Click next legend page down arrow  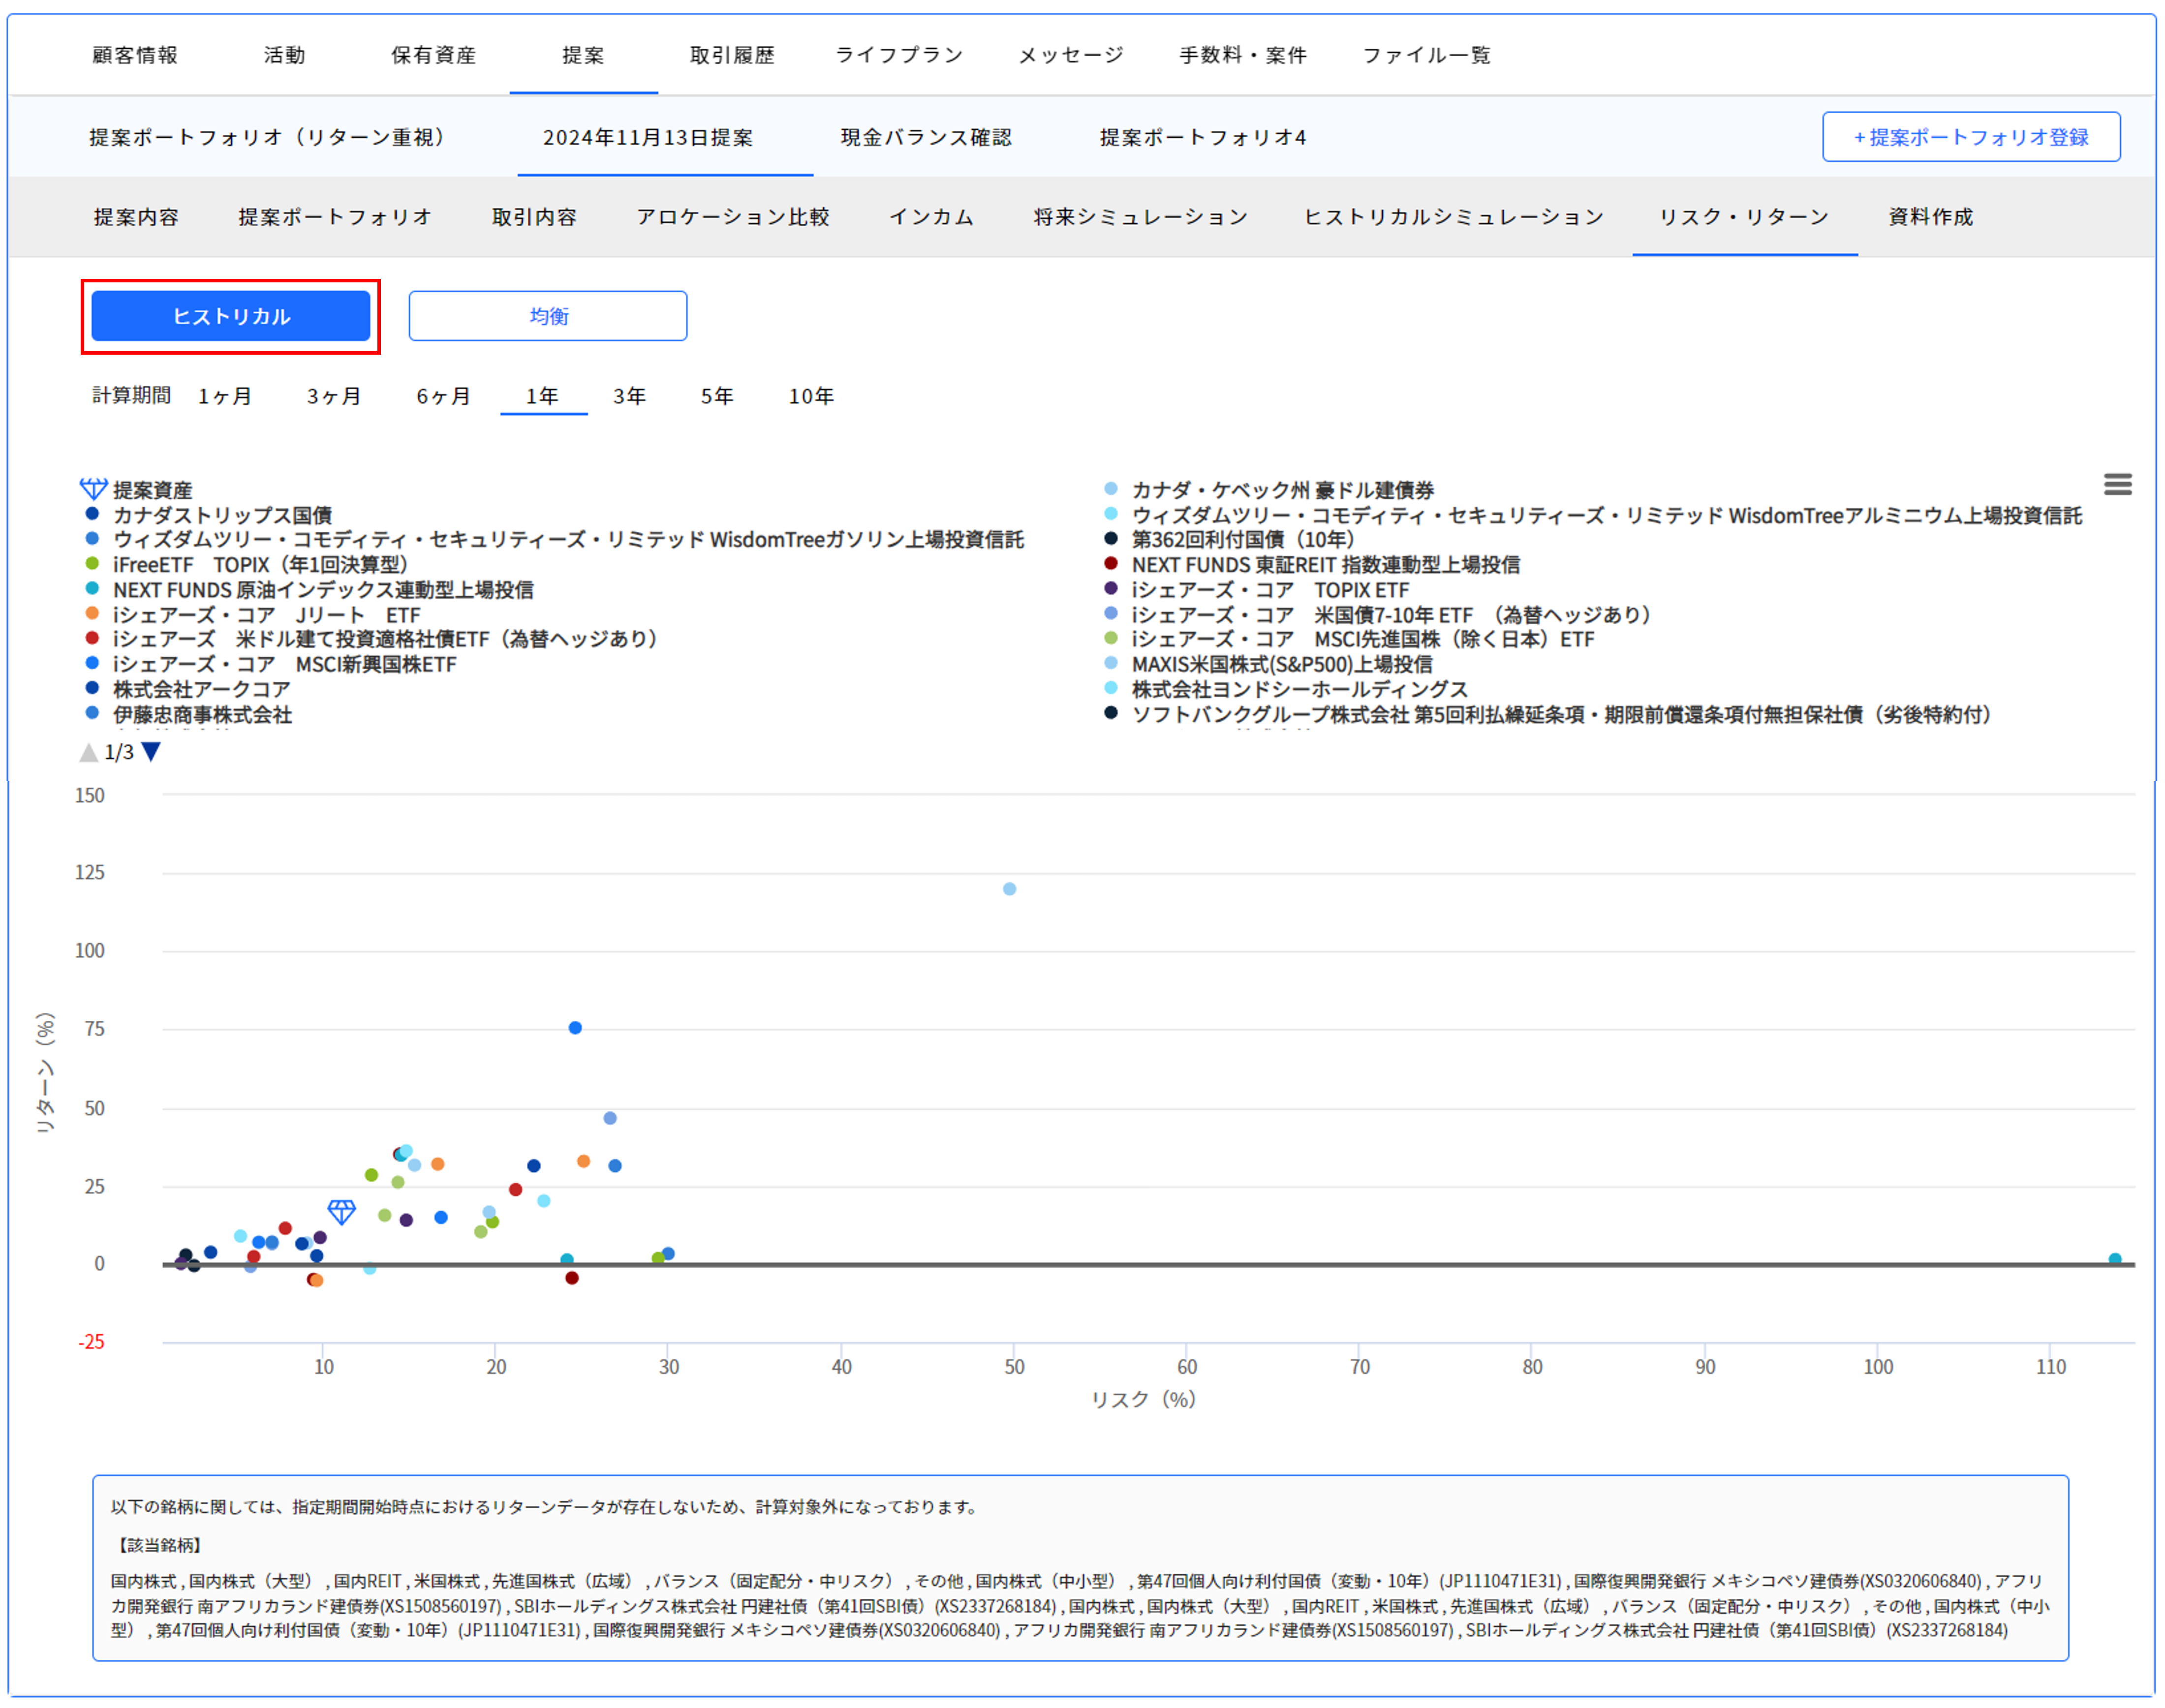click(x=151, y=752)
